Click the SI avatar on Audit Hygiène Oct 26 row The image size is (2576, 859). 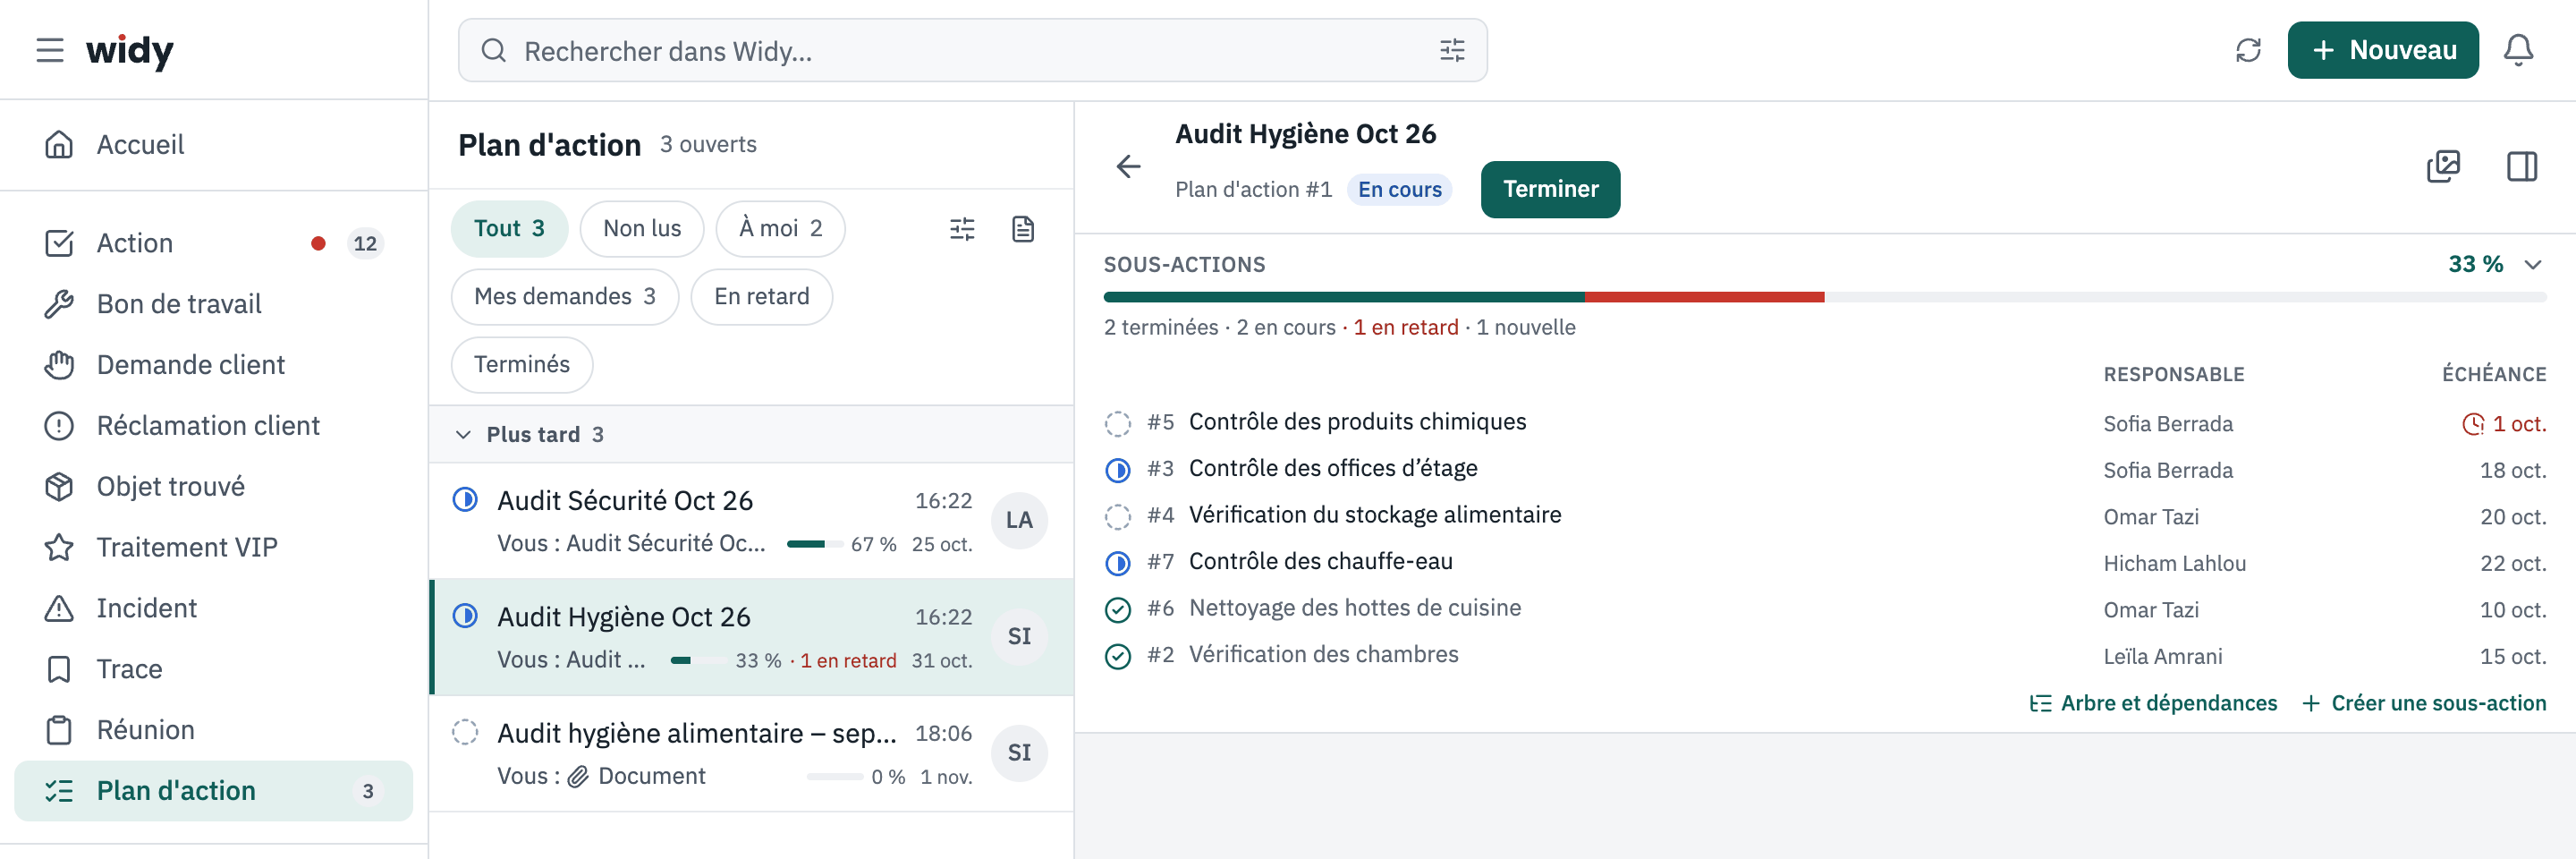[x=1019, y=636]
